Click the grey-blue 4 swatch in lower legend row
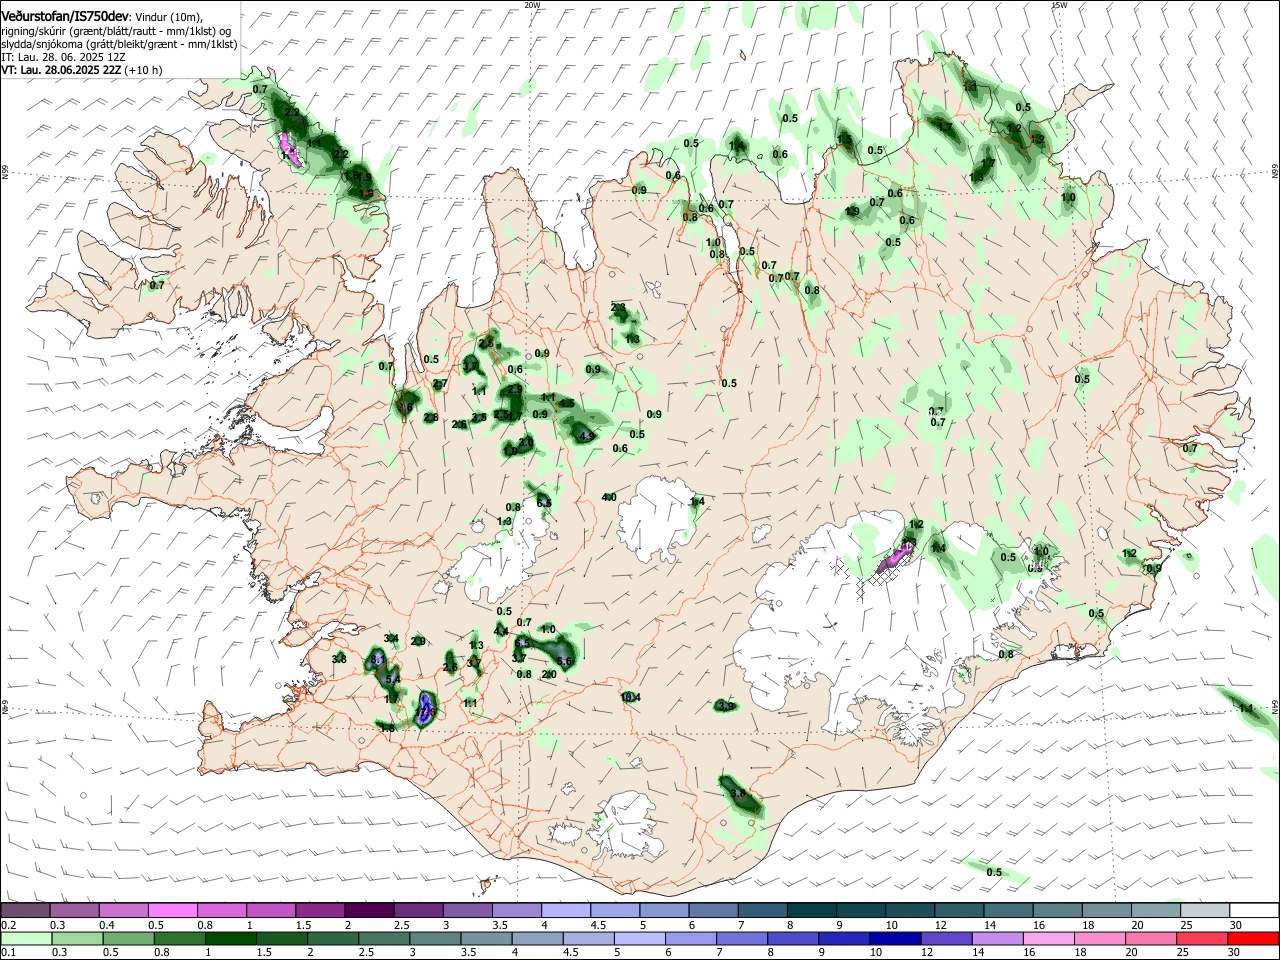The image size is (1280, 960). [x=537, y=939]
